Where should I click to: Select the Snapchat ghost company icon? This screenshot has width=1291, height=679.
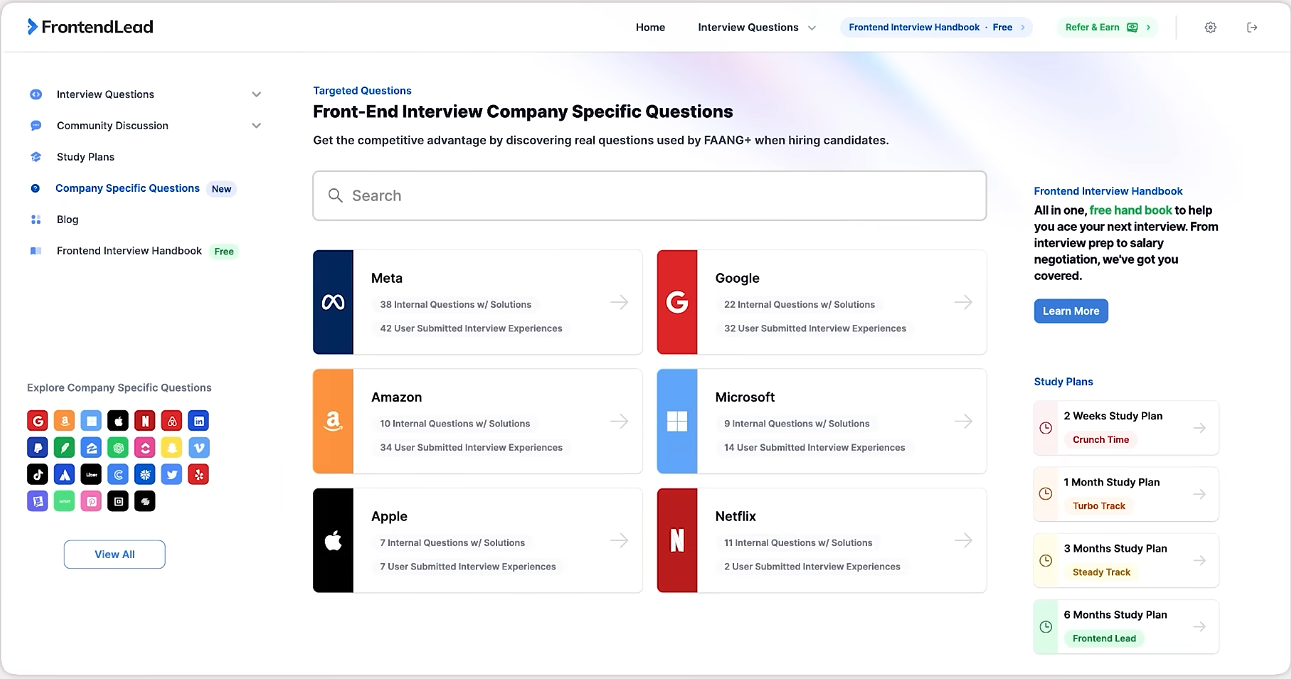point(172,448)
